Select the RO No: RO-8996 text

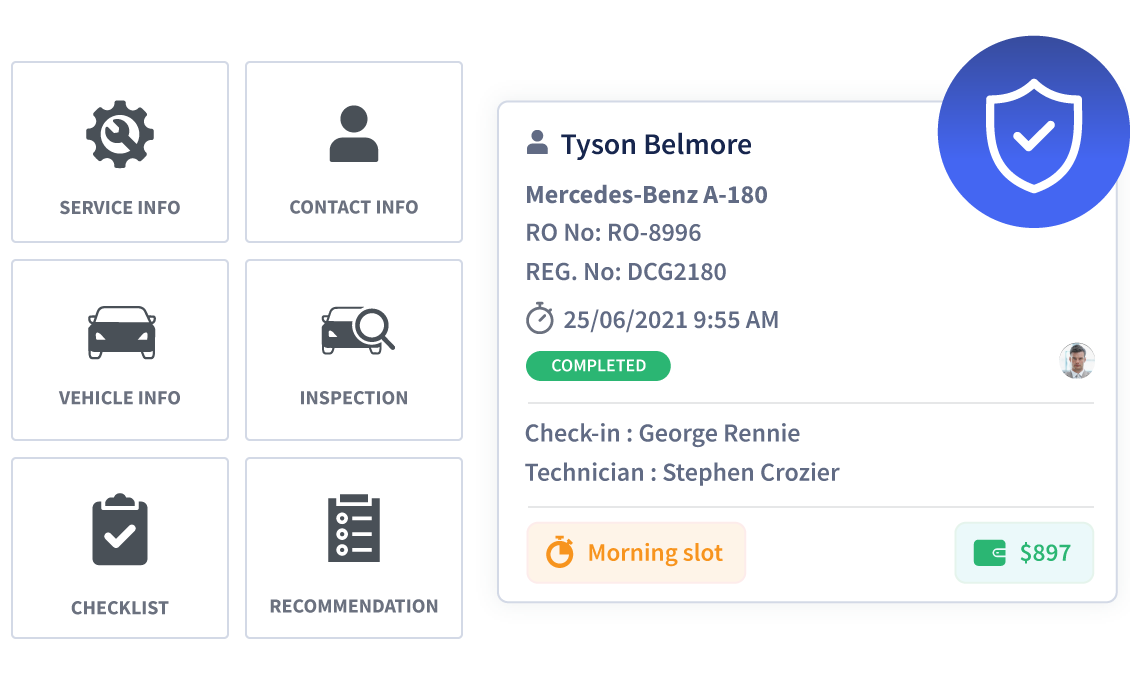(x=613, y=233)
